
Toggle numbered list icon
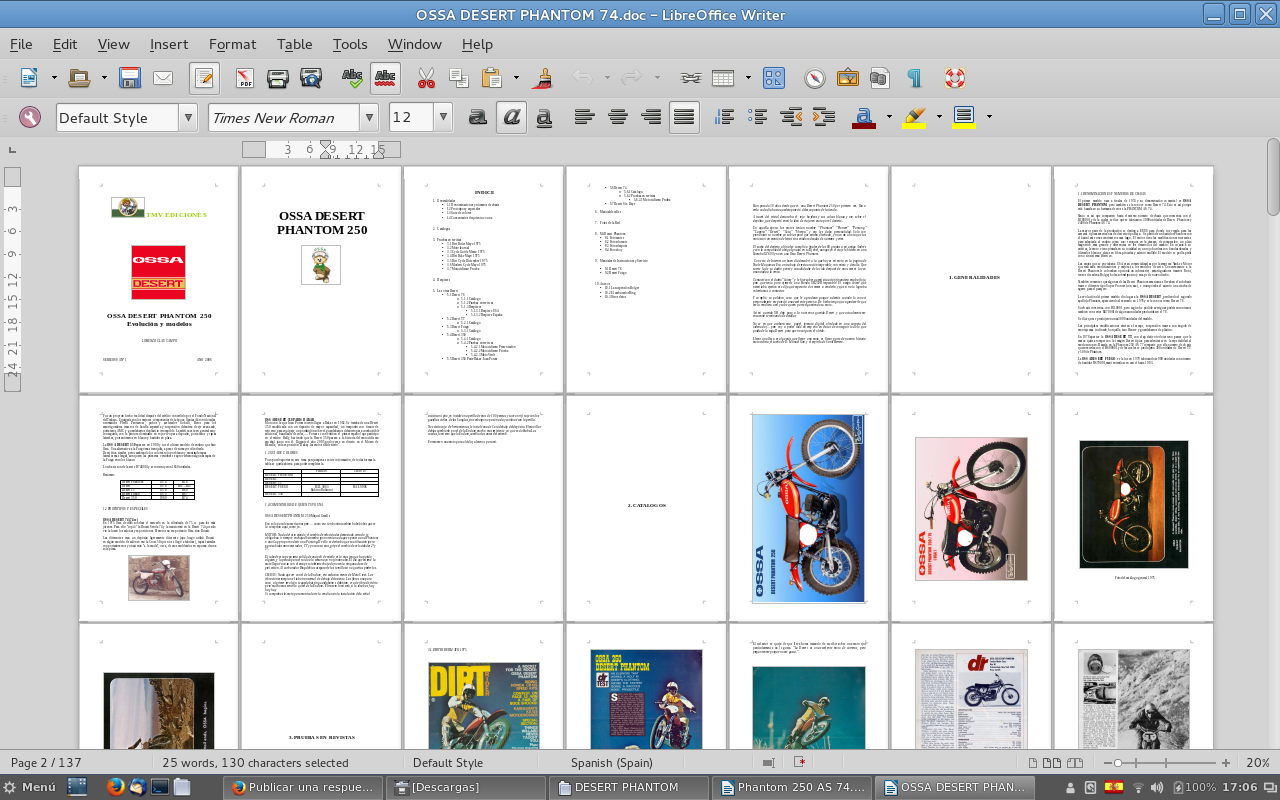(725, 117)
